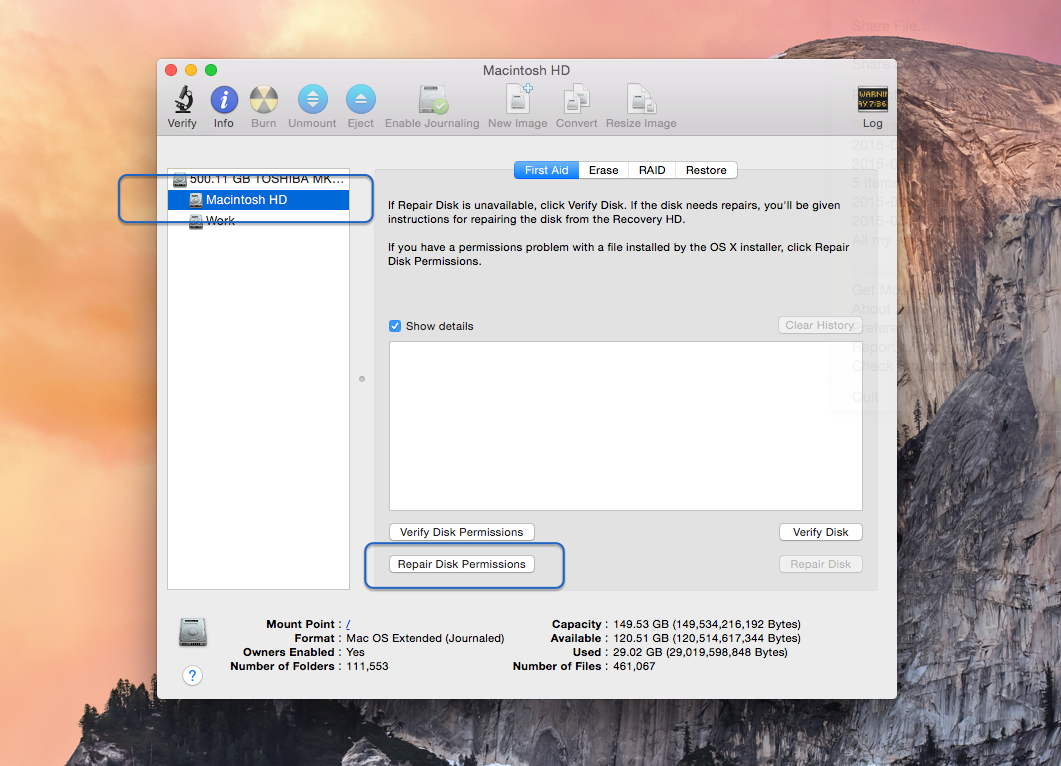Screen dimensions: 1061x766
Task: Click the Macintosh HD window title
Action: point(526,70)
